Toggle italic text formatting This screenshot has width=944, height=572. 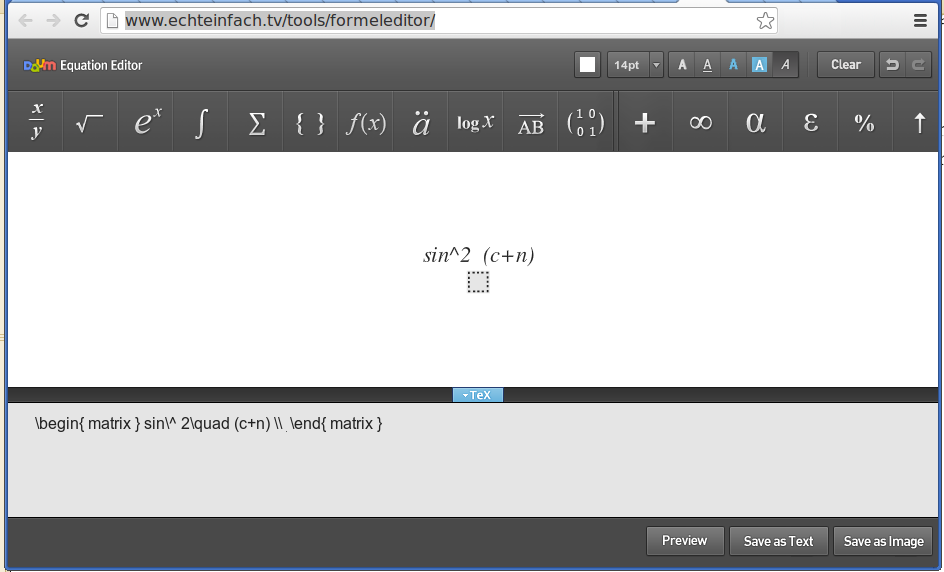(x=785, y=65)
